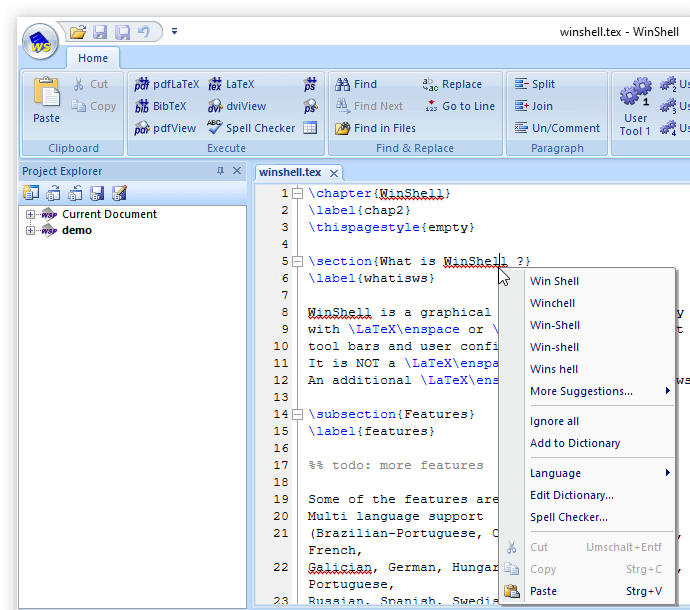Open the More Suggestions submenu
690x610 pixels.
(x=581, y=391)
